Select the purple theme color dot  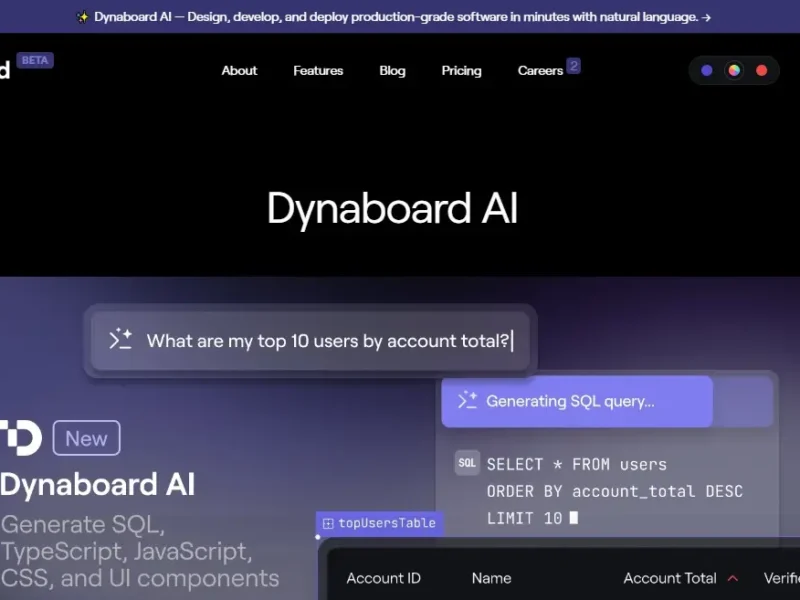707,70
